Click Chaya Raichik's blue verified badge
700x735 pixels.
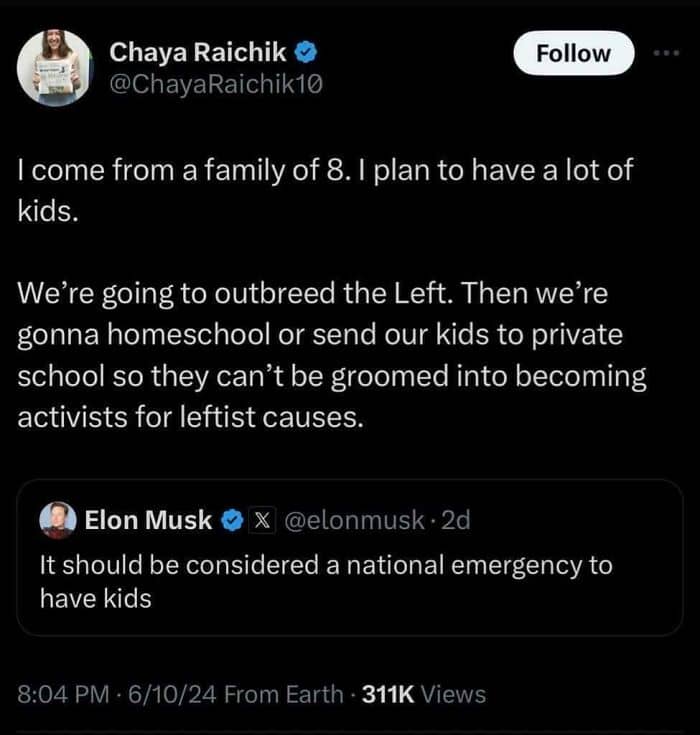pos(309,51)
